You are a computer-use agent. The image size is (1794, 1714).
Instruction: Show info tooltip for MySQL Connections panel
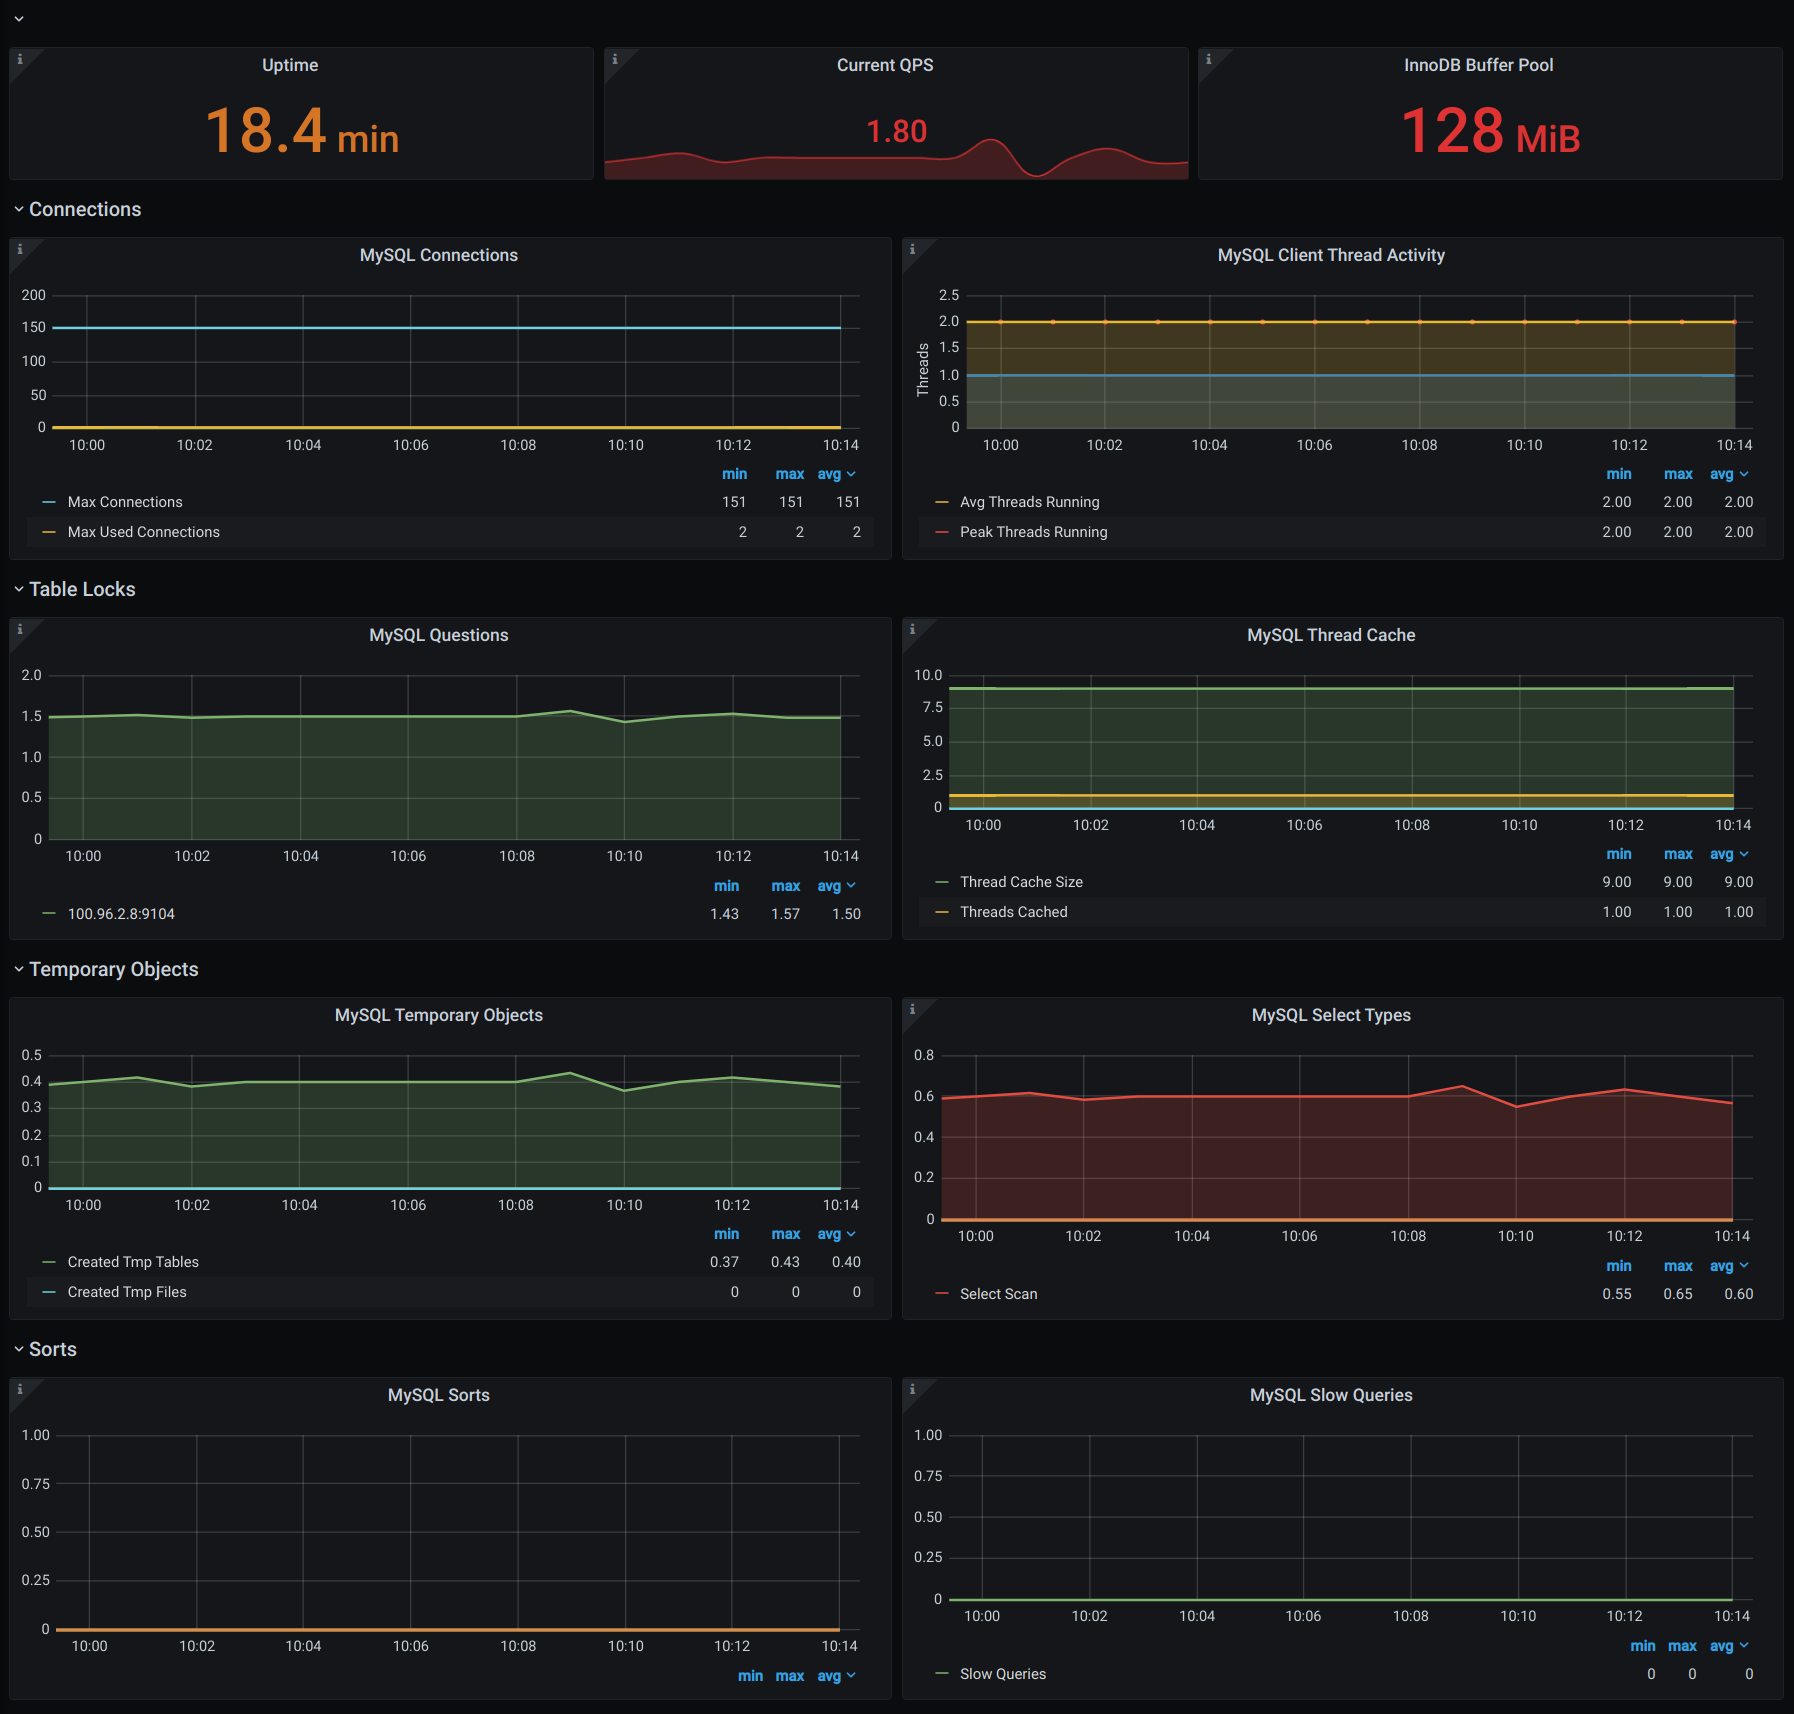point(19,249)
